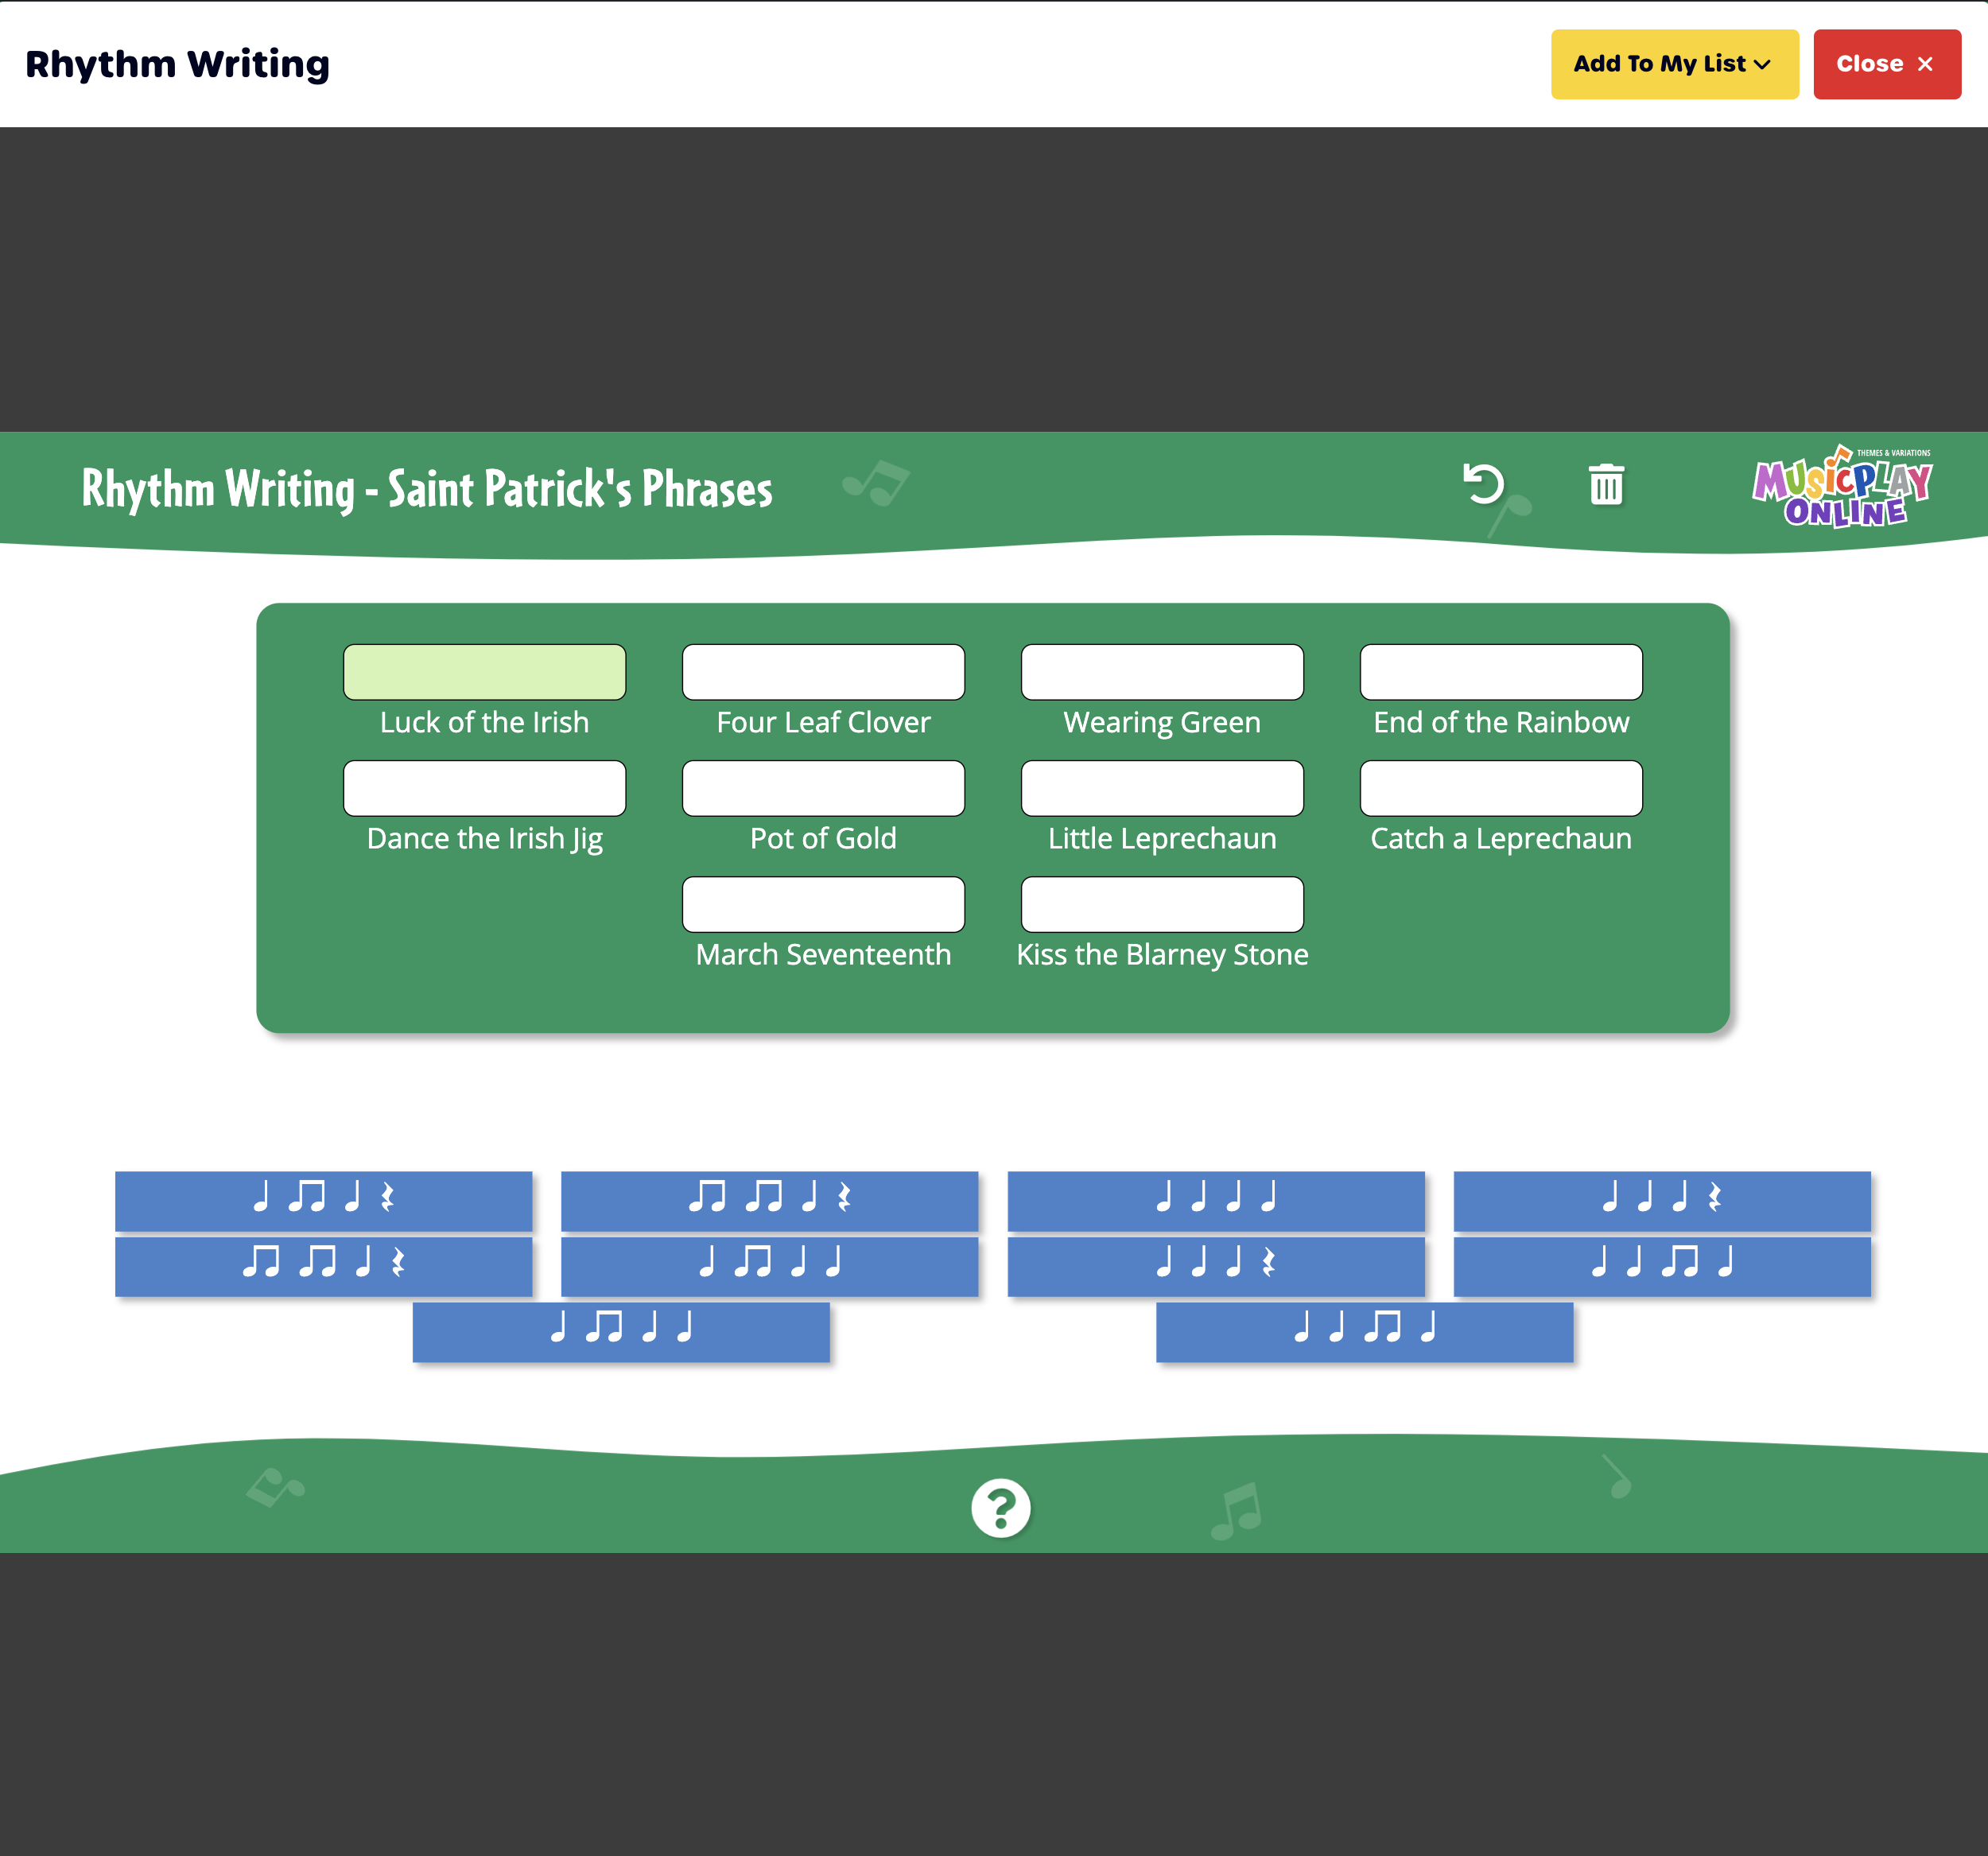Select the second rhythm pattern block
Image resolution: width=1988 pixels, height=1856 pixels.
click(767, 1200)
